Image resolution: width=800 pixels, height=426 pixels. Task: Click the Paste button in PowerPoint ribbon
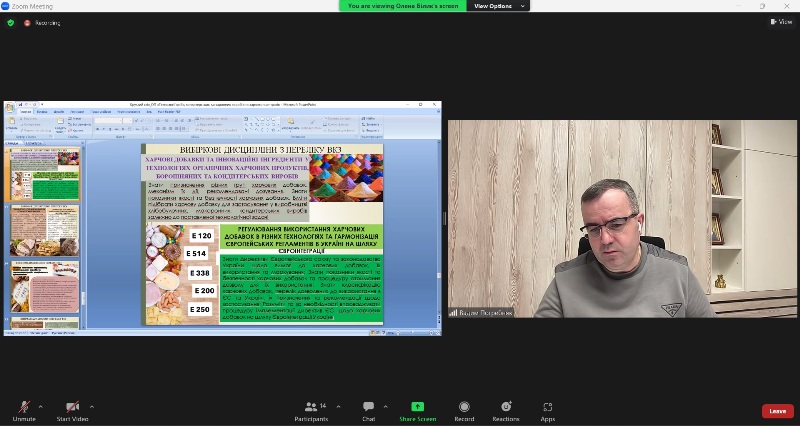[x=11, y=123]
